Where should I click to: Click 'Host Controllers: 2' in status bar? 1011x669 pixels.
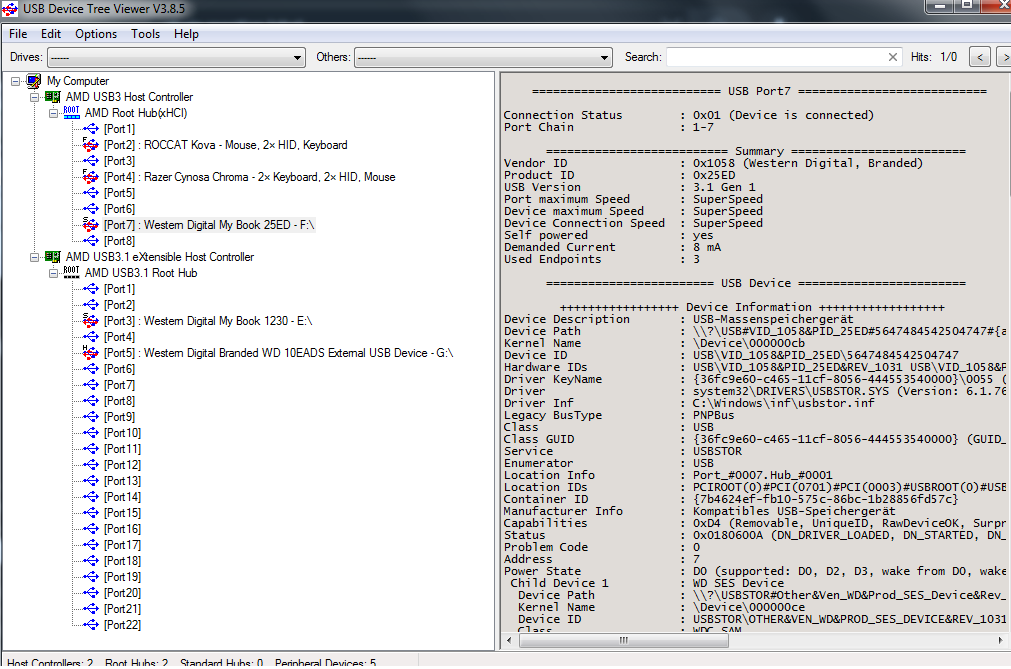tap(50, 663)
